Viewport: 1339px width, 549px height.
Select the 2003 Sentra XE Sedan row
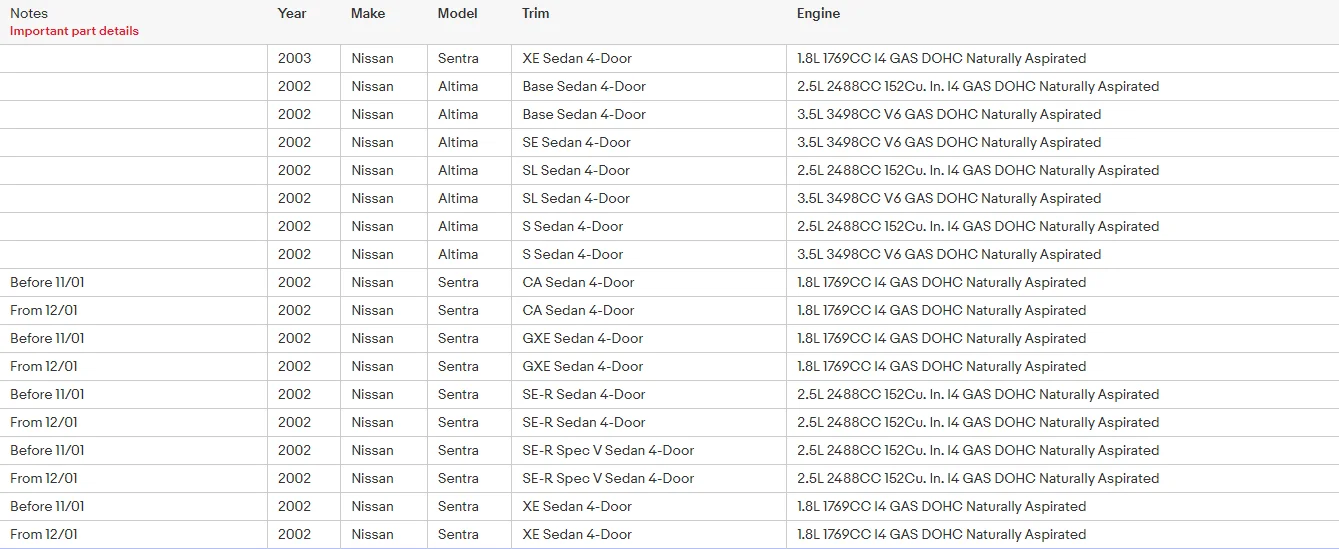[x=669, y=58]
